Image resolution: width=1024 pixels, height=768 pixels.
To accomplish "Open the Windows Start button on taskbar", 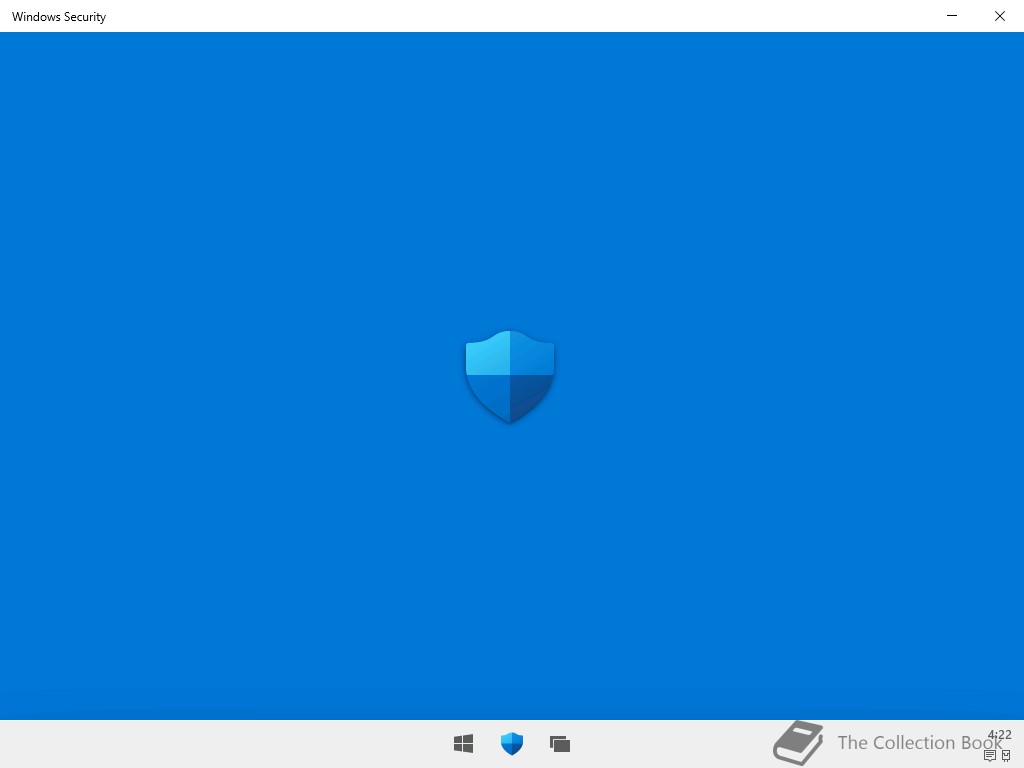I will point(463,743).
